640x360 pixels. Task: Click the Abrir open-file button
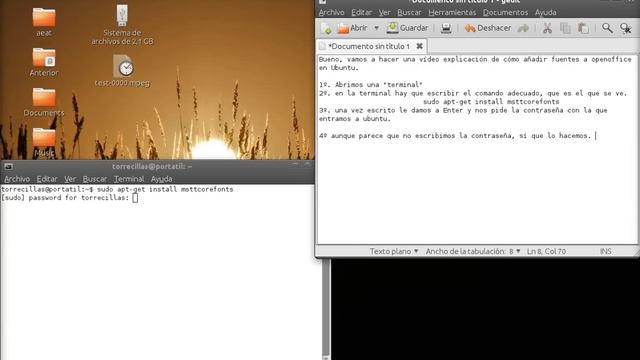tap(352, 28)
